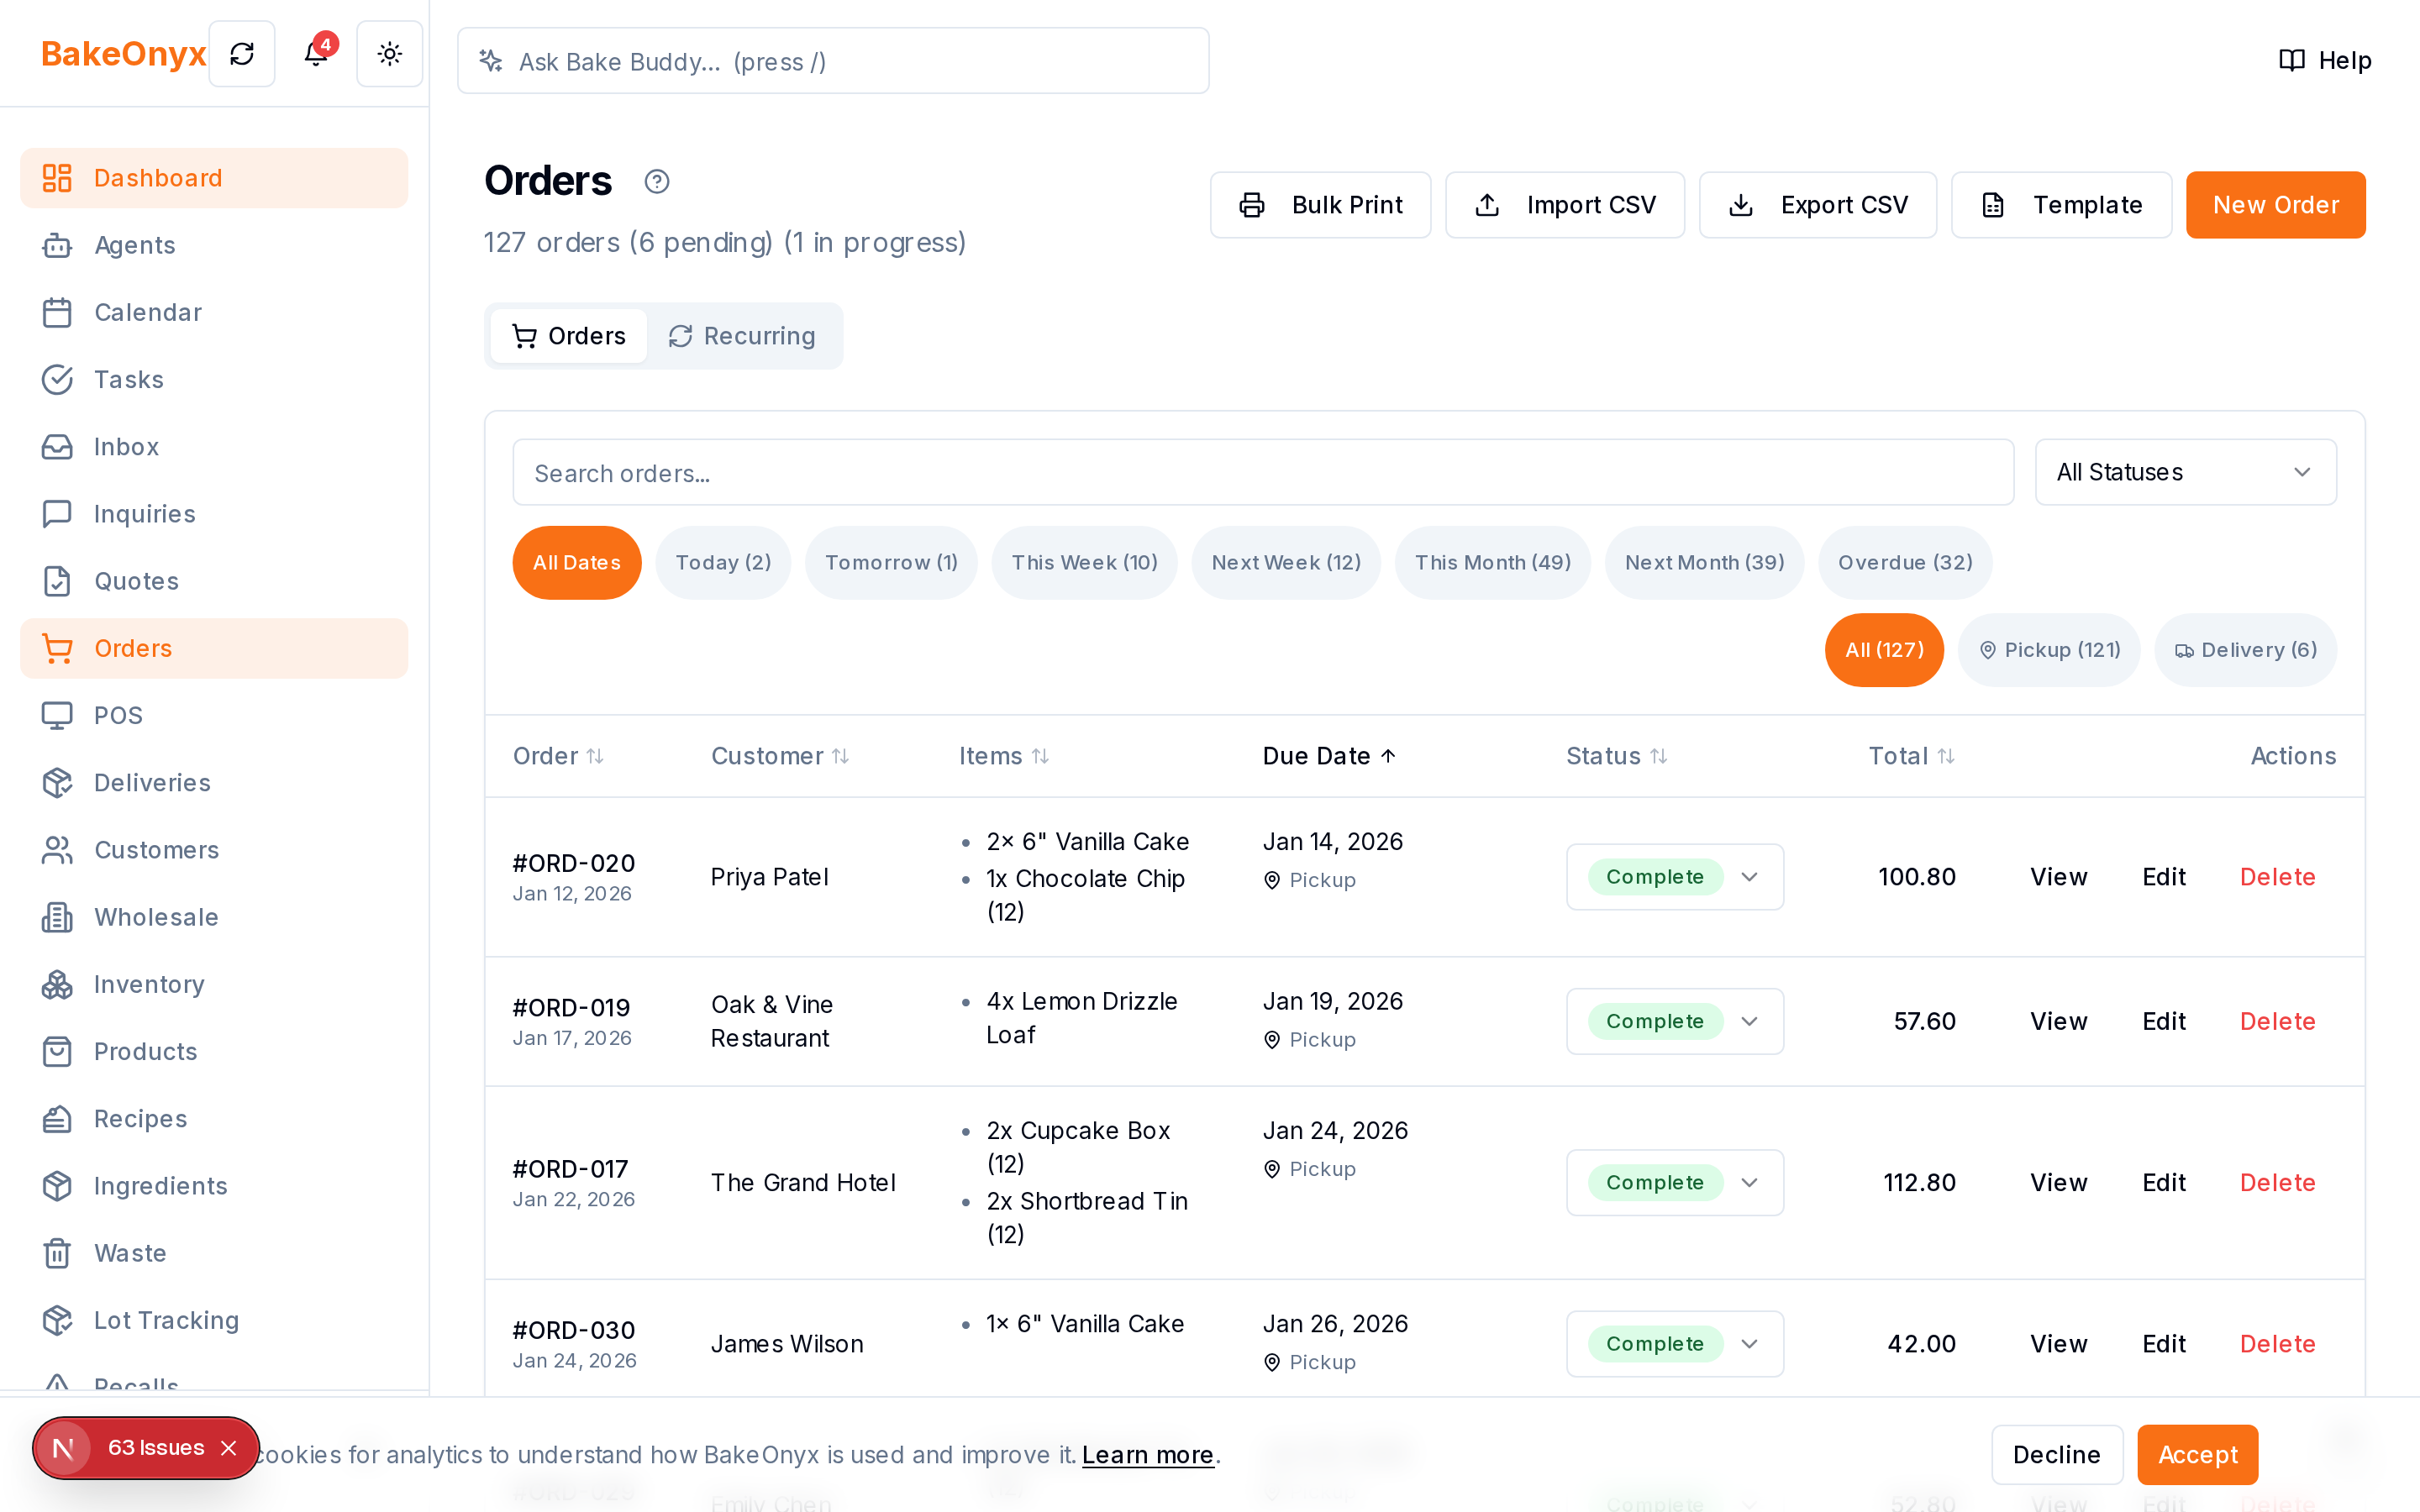Focus the Ask Bake Buddy input

pos(833,61)
